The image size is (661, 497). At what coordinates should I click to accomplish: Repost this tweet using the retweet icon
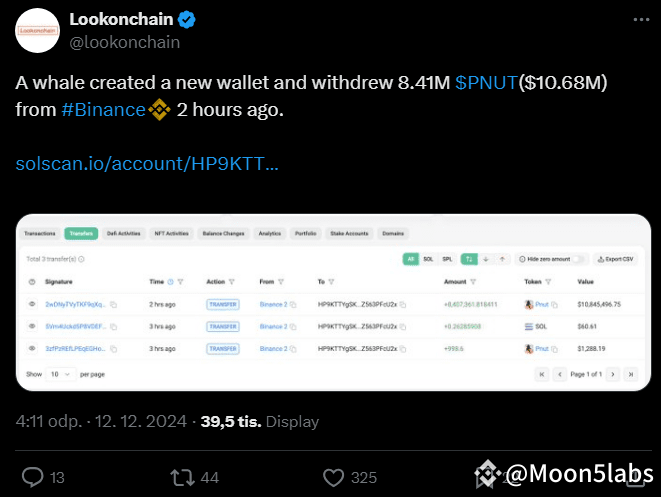pyautogui.click(x=182, y=477)
